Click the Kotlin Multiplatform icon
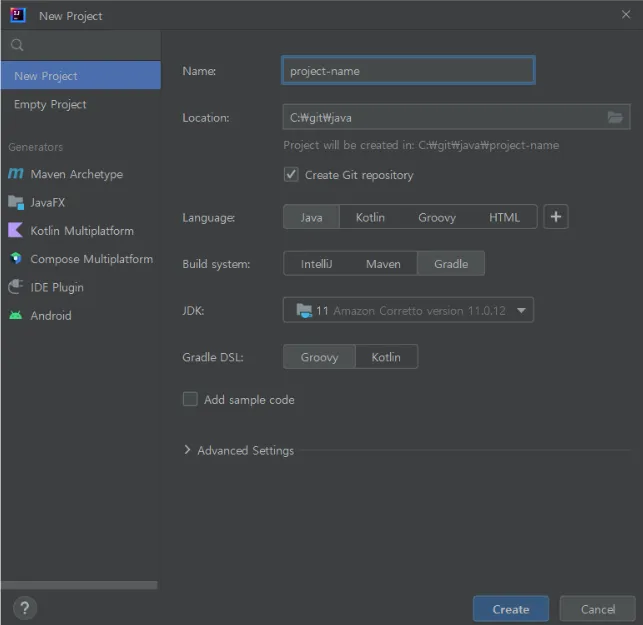Image resolution: width=643 pixels, height=625 pixels. click(16, 230)
